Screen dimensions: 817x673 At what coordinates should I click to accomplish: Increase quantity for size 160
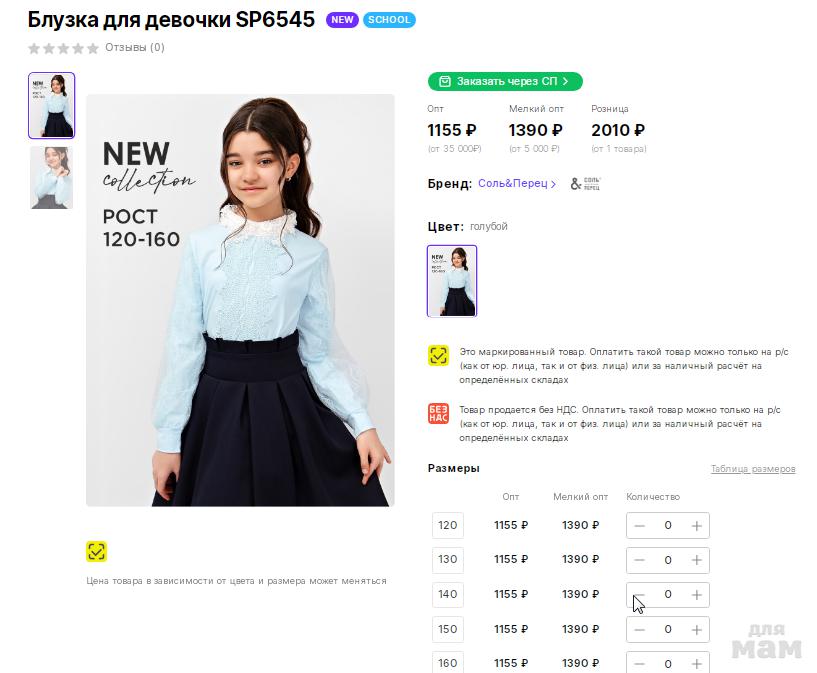pos(696,664)
